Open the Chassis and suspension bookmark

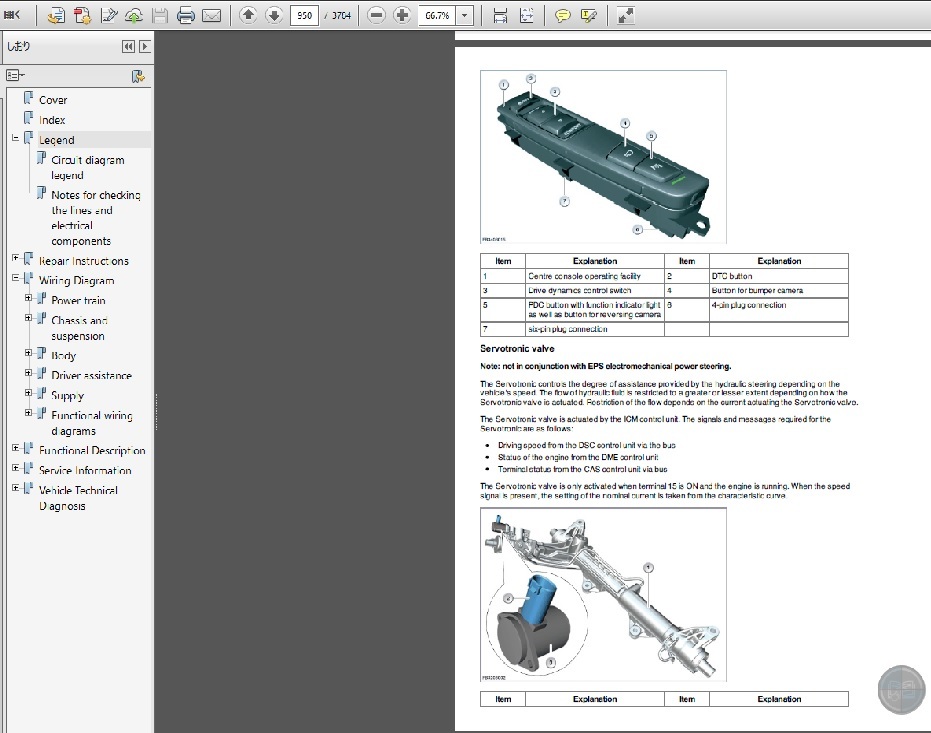[x=79, y=328]
